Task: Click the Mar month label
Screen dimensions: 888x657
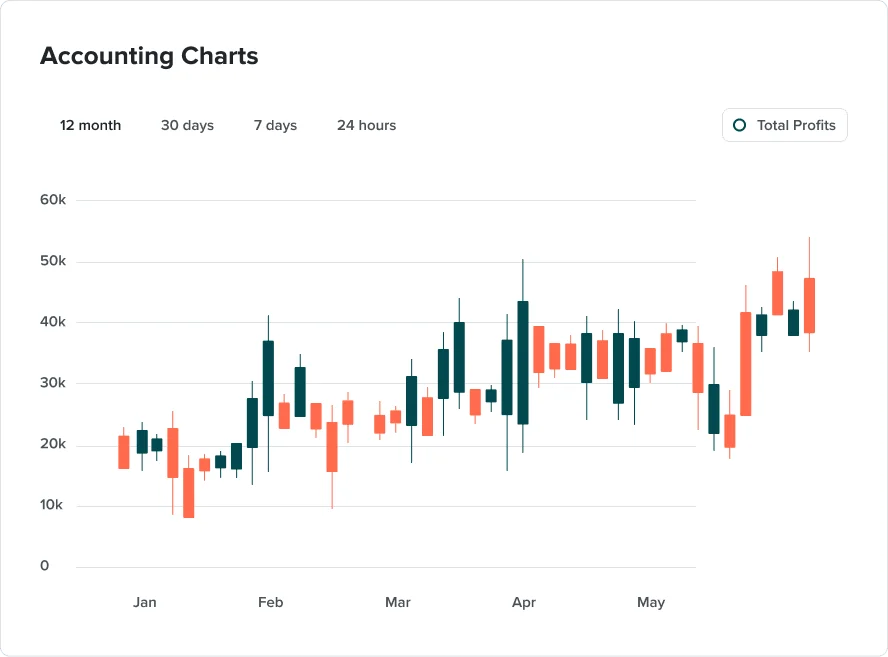Action: [x=398, y=602]
